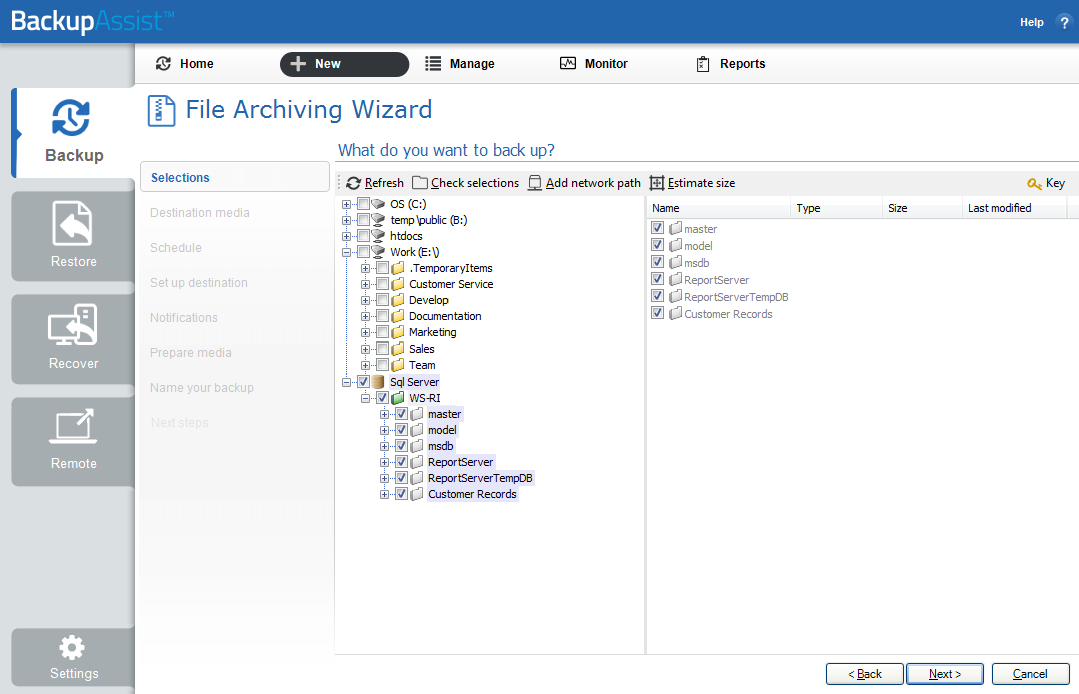Uncheck the msdb checkbox in tree
Screen dimensions: 1079x694
(402, 446)
